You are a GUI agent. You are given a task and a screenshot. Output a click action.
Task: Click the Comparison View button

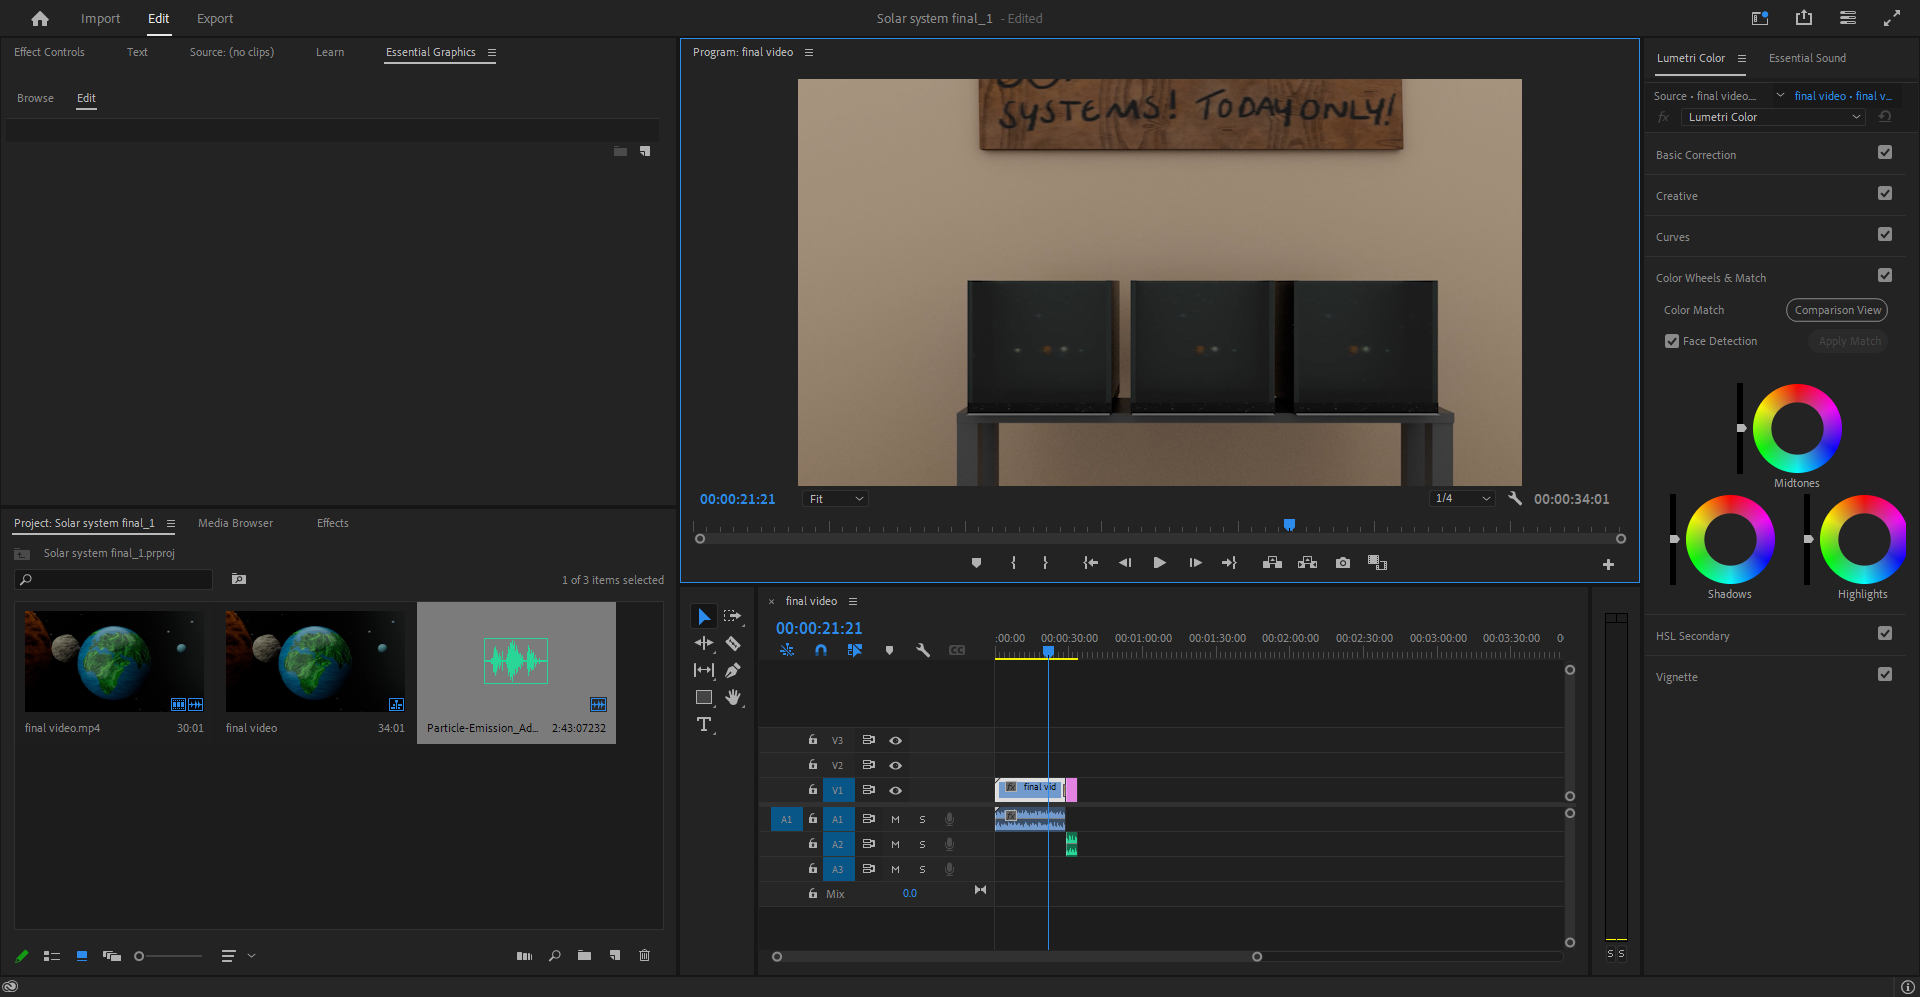pyautogui.click(x=1837, y=310)
